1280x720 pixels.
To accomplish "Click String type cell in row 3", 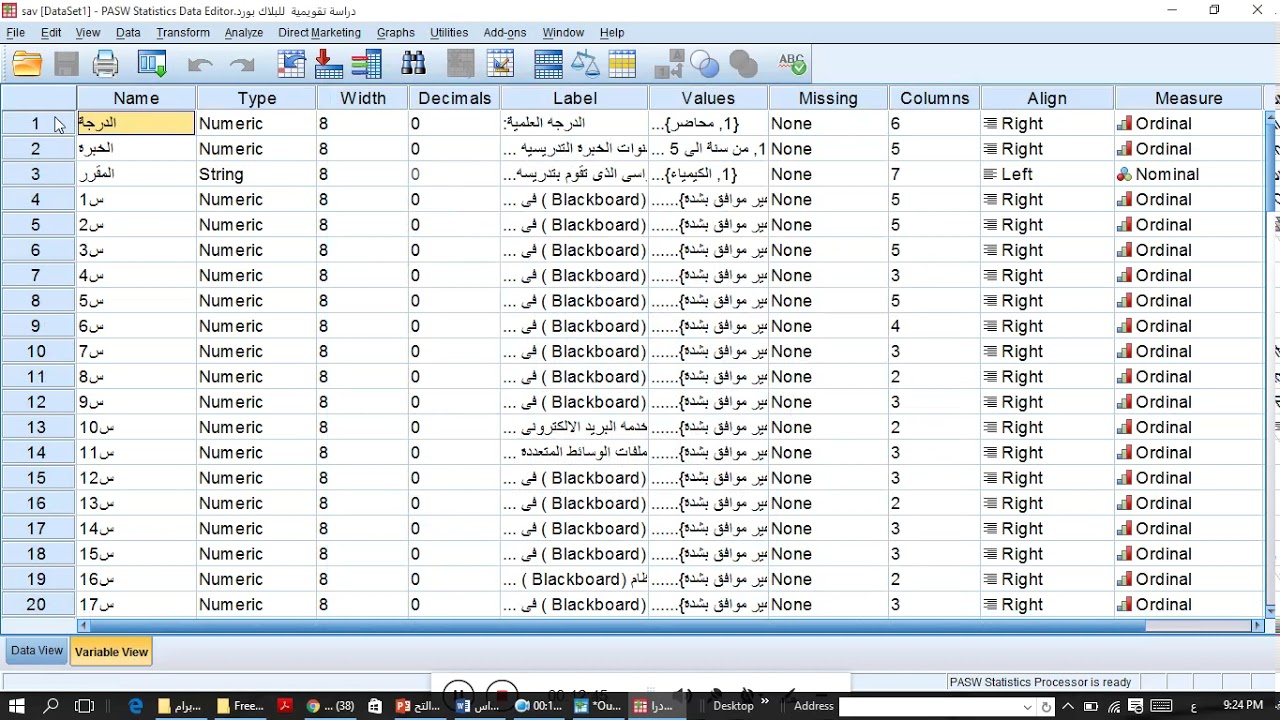I will coord(257,174).
